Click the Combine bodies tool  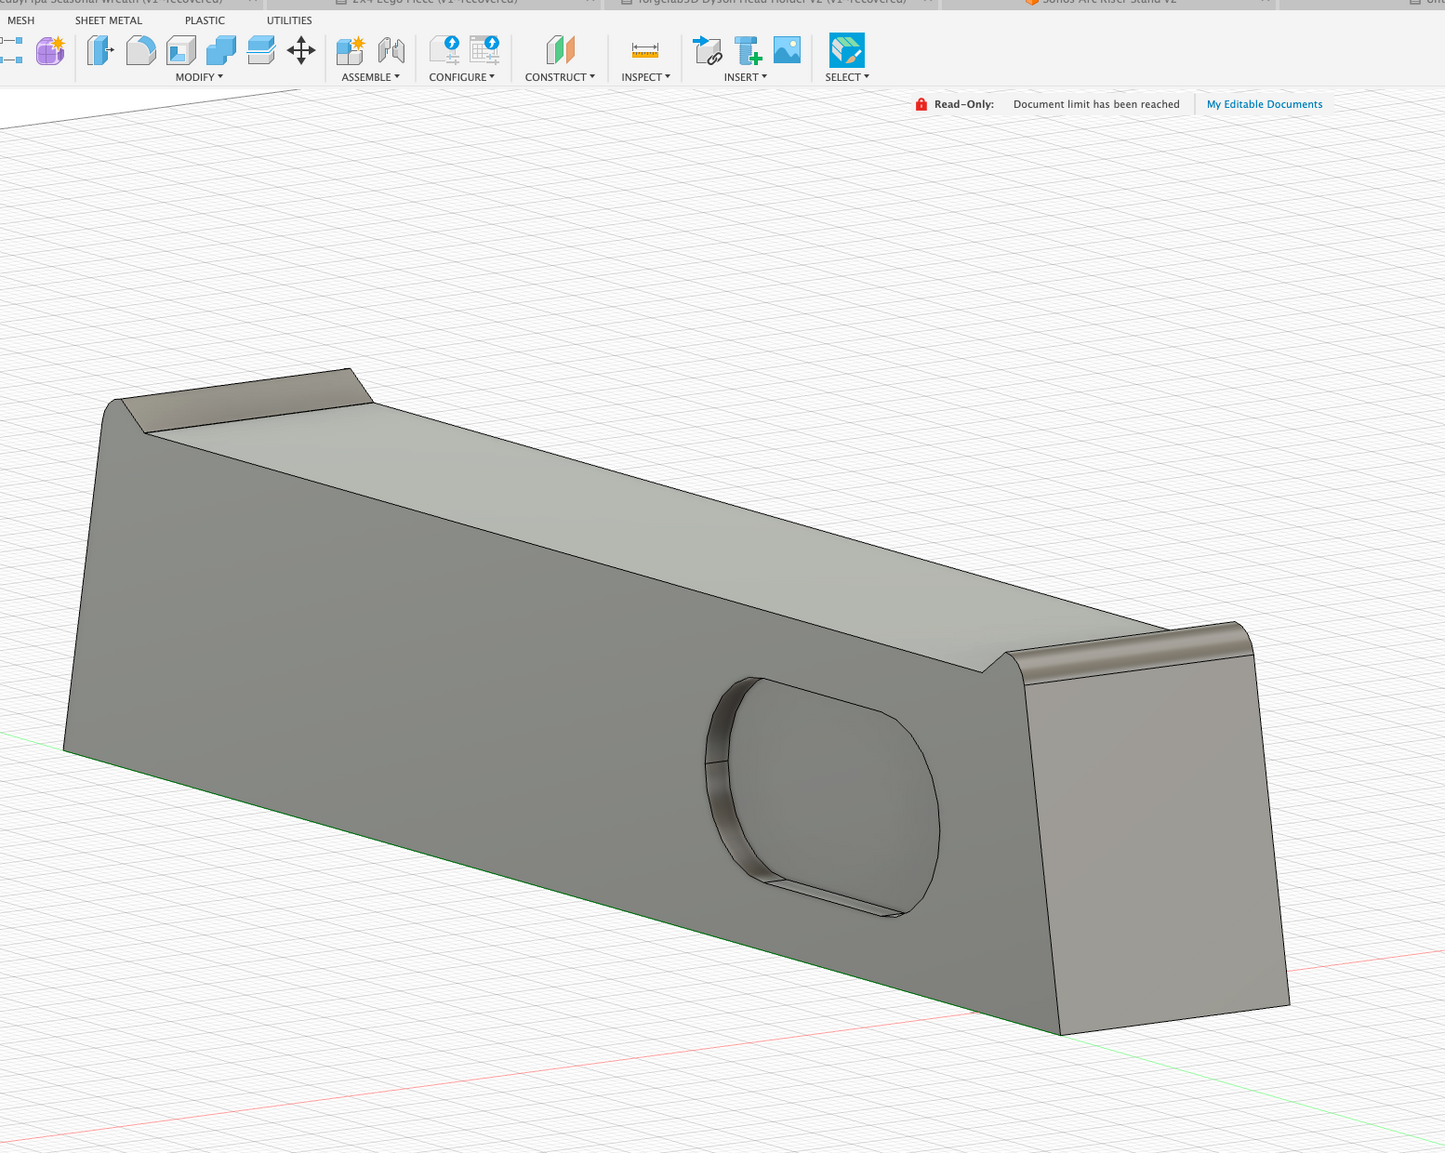[x=221, y=50]
